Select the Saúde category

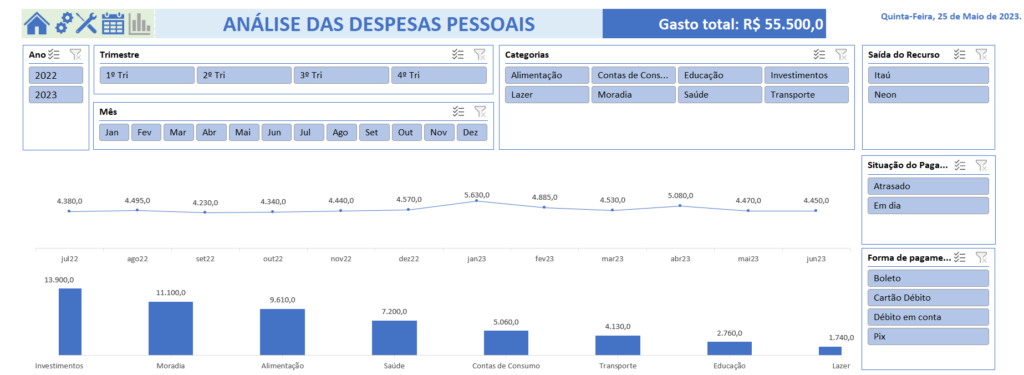(x=720, y=95)
